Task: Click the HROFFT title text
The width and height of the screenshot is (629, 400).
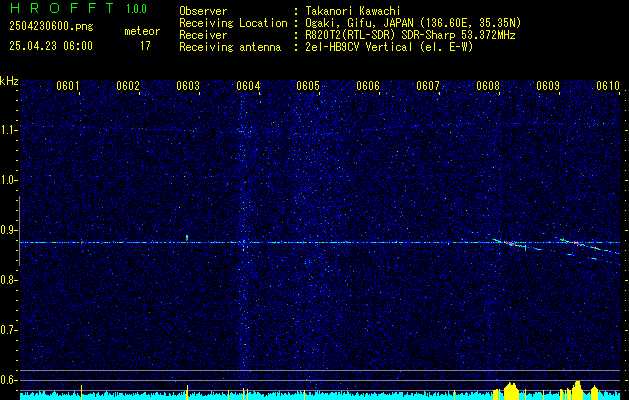Action: tap(61, 8)
